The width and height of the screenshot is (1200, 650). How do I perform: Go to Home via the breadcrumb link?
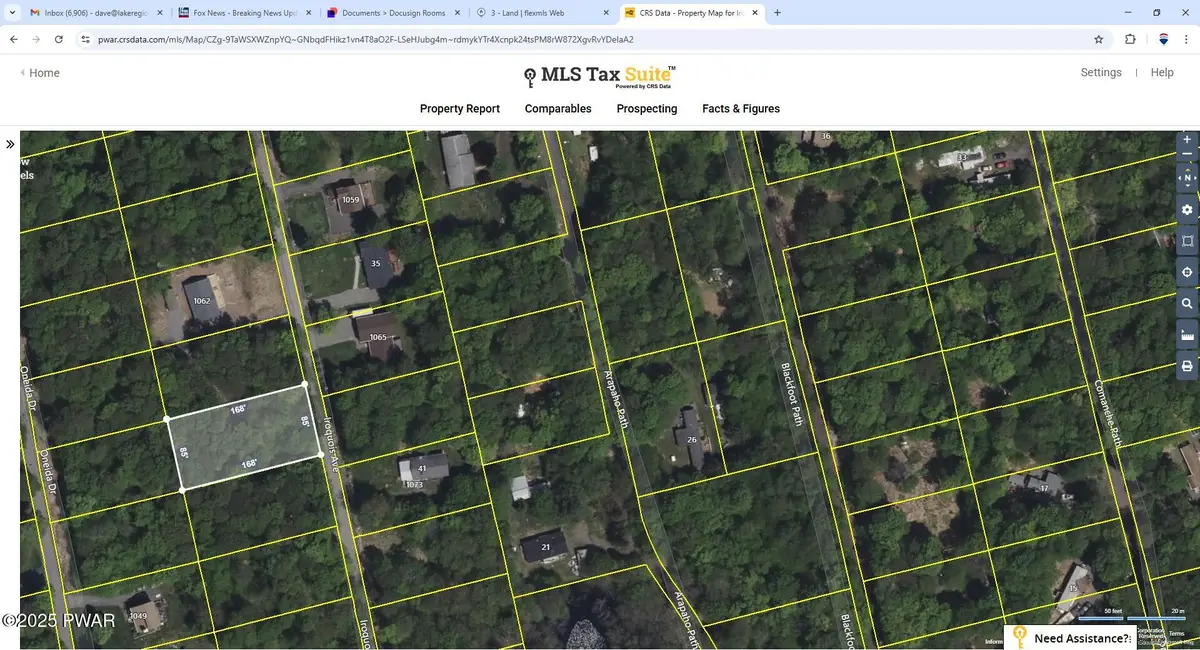[43, 72]
